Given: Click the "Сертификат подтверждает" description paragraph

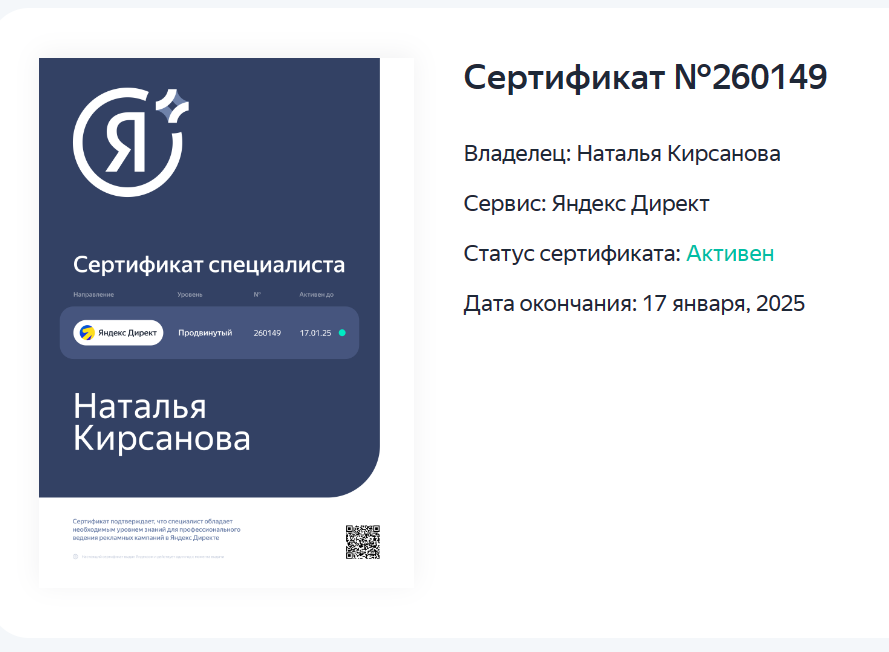Looking at the screenshot, I should coord(156,530).
